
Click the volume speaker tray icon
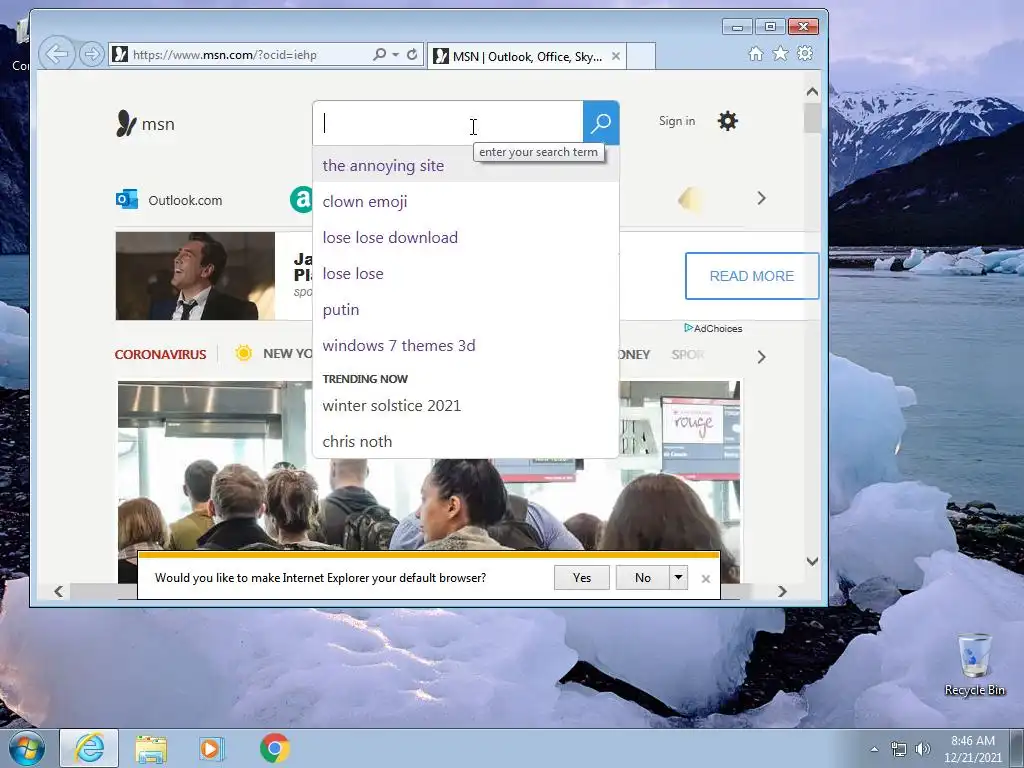click(922, 749)
